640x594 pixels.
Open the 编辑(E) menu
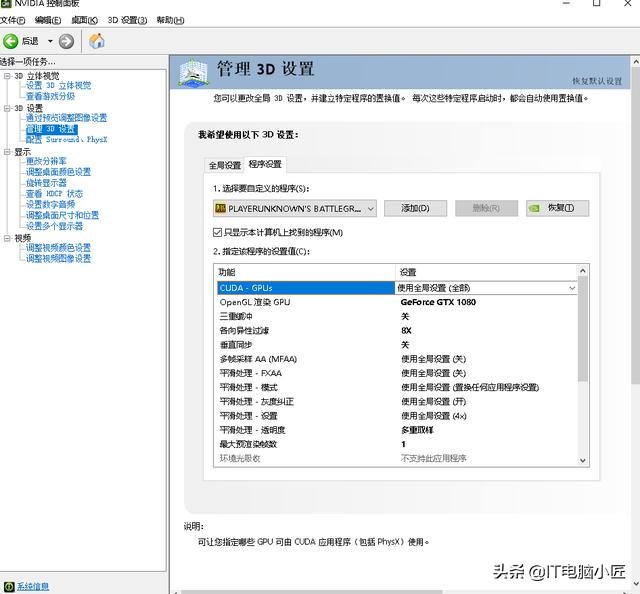48,20
